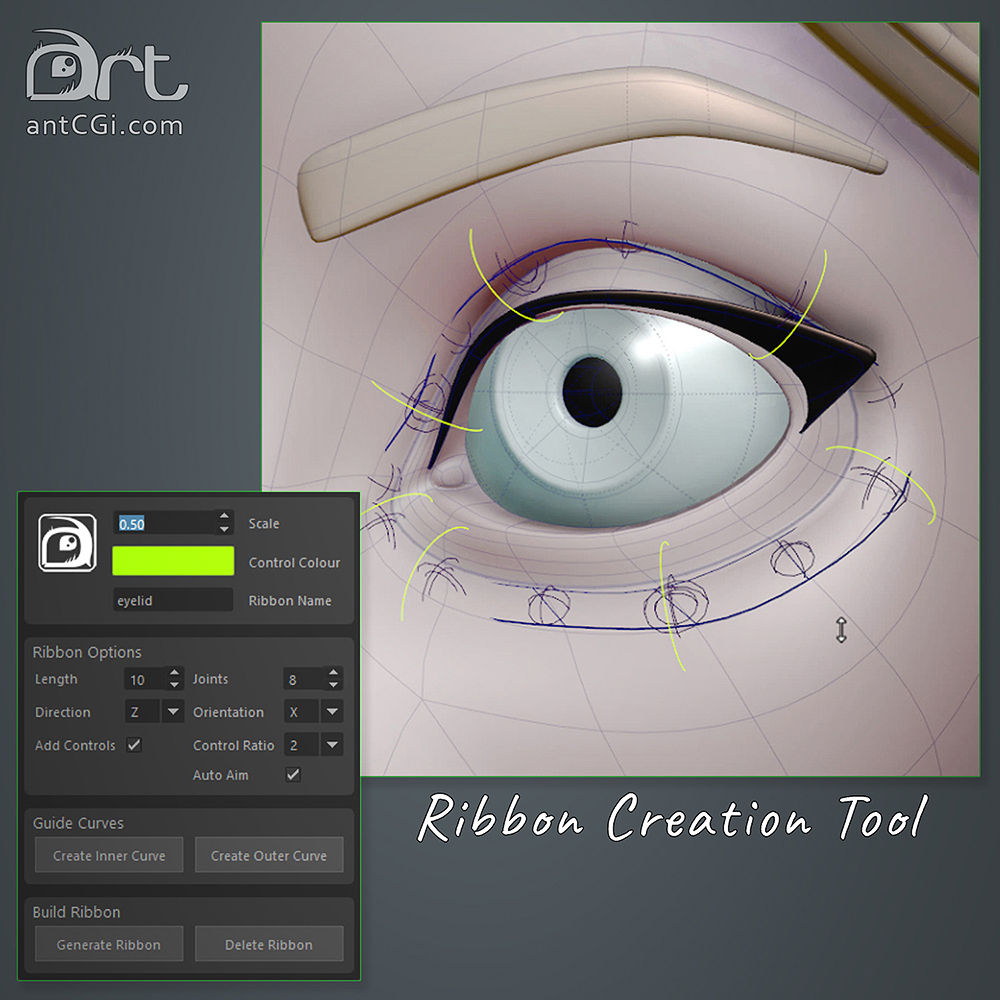Open the Control Ratio dropdown set to 2
The image size is (1000, 1000).
[x=314, y=745]
